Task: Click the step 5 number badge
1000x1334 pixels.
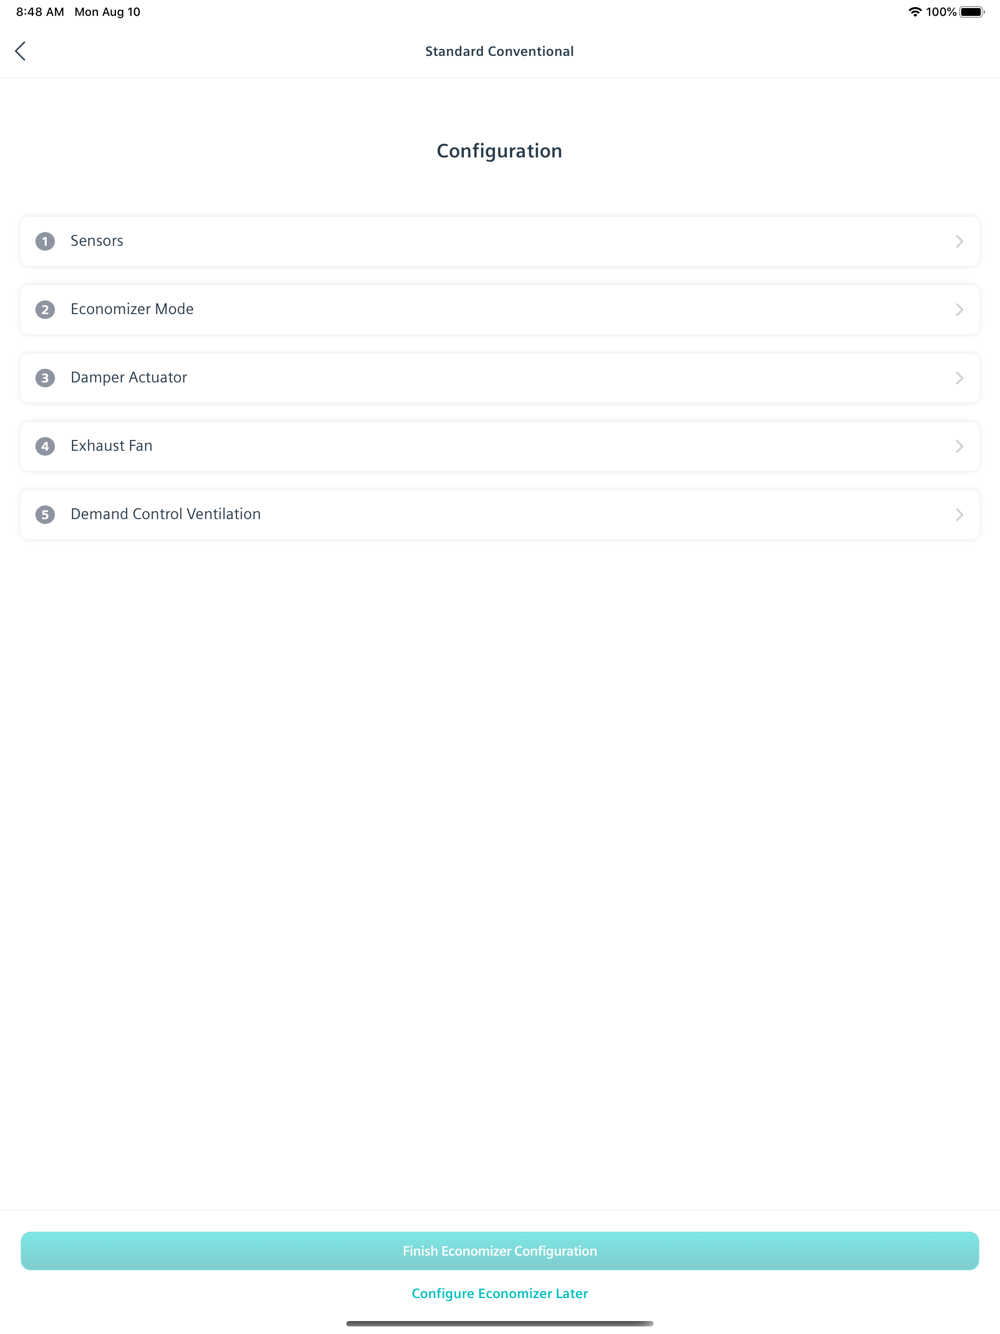Action: tap(45, 515)
